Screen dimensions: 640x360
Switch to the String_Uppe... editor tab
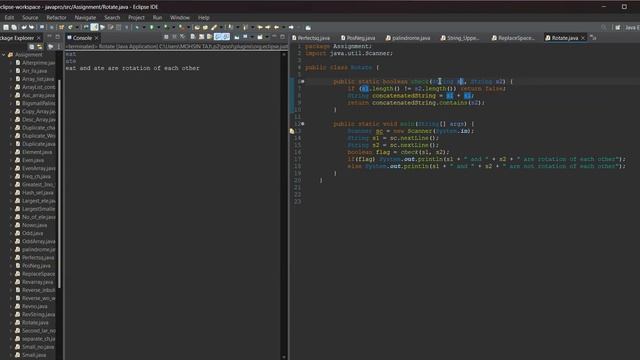460,38
